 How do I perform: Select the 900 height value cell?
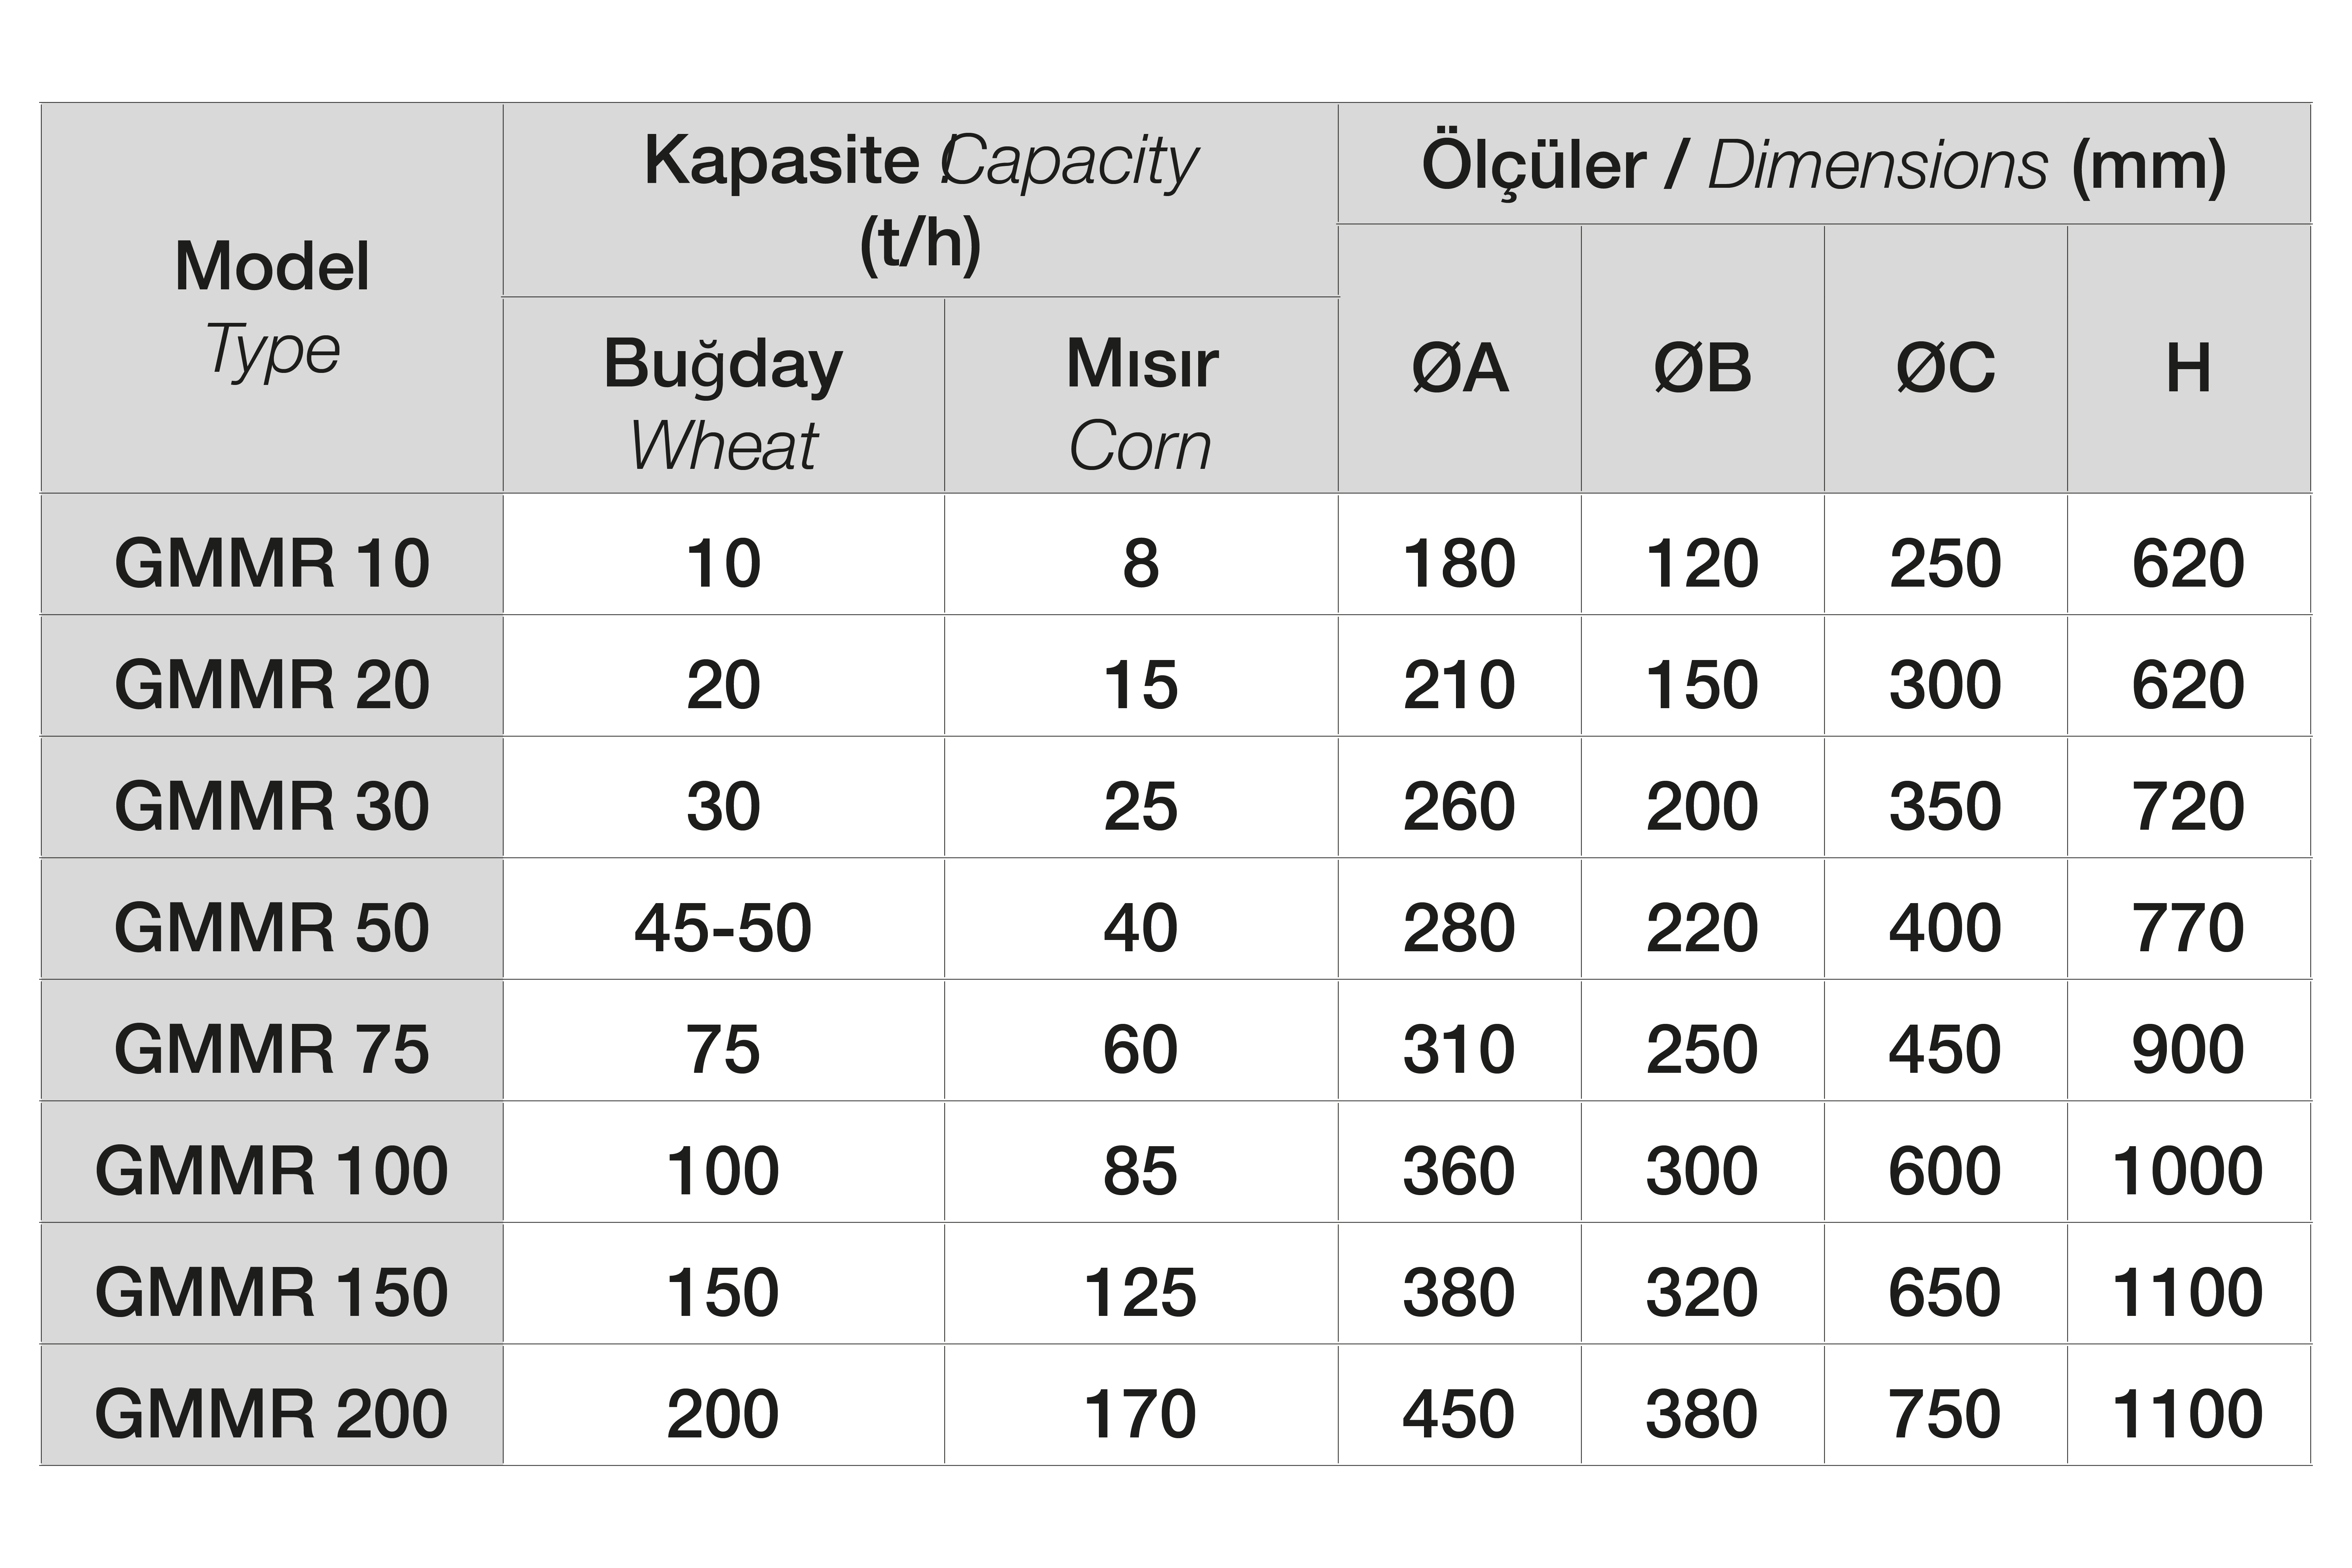2189,1041
